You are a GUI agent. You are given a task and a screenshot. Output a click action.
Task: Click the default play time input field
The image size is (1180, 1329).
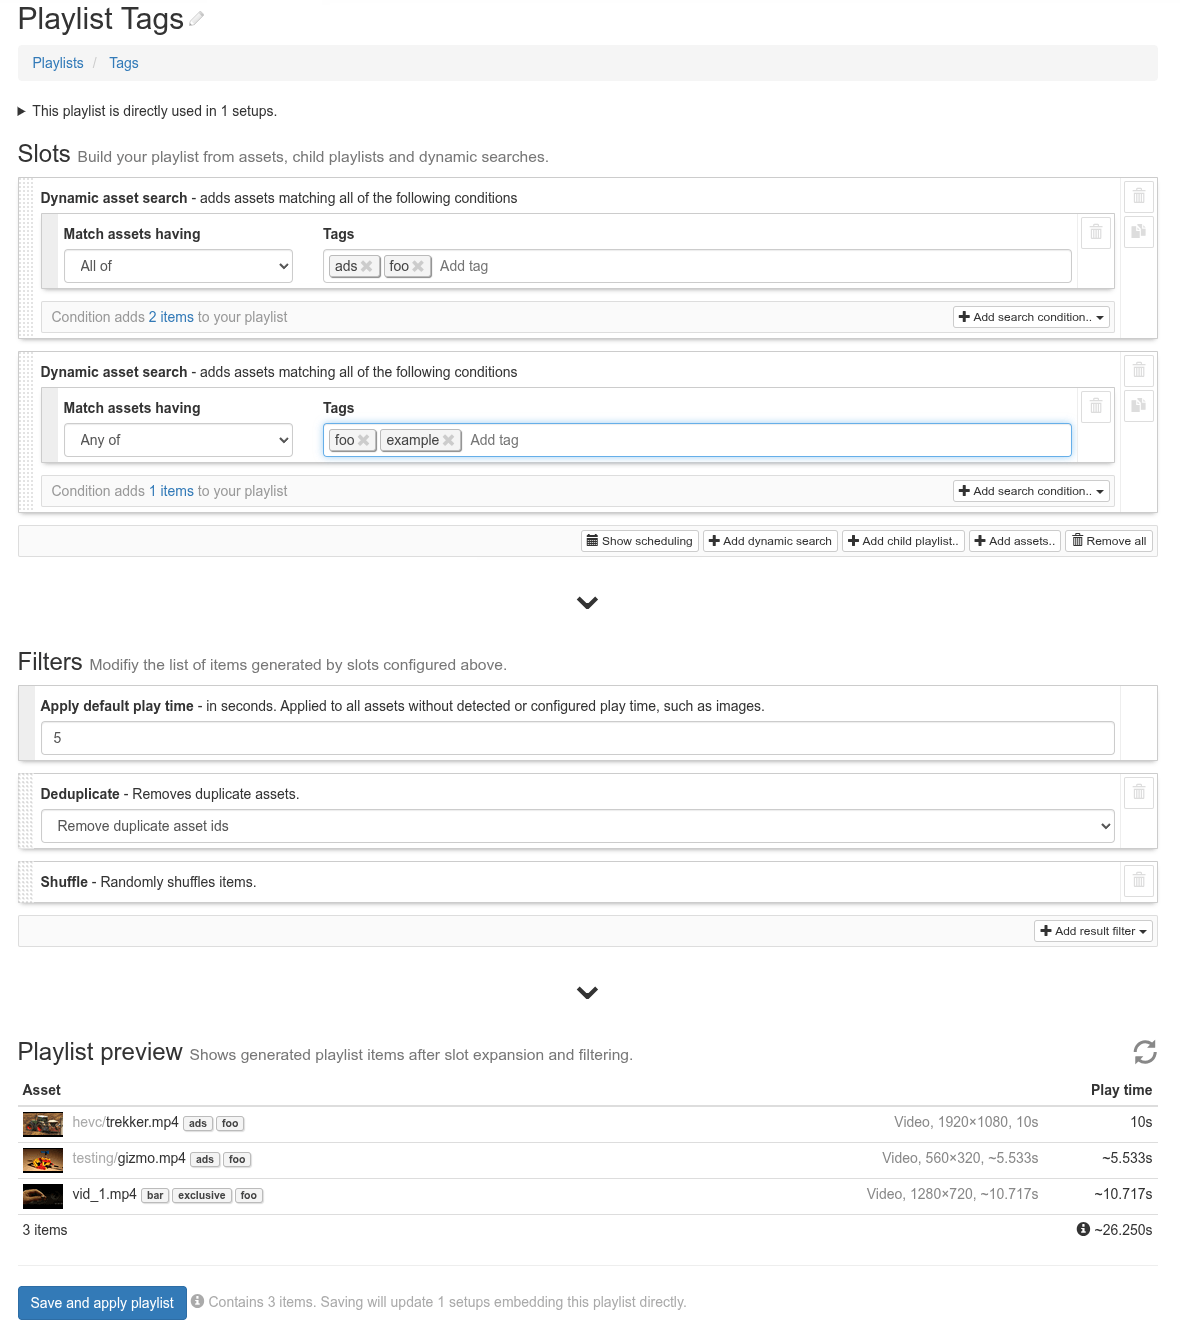[x=577, y=738]
